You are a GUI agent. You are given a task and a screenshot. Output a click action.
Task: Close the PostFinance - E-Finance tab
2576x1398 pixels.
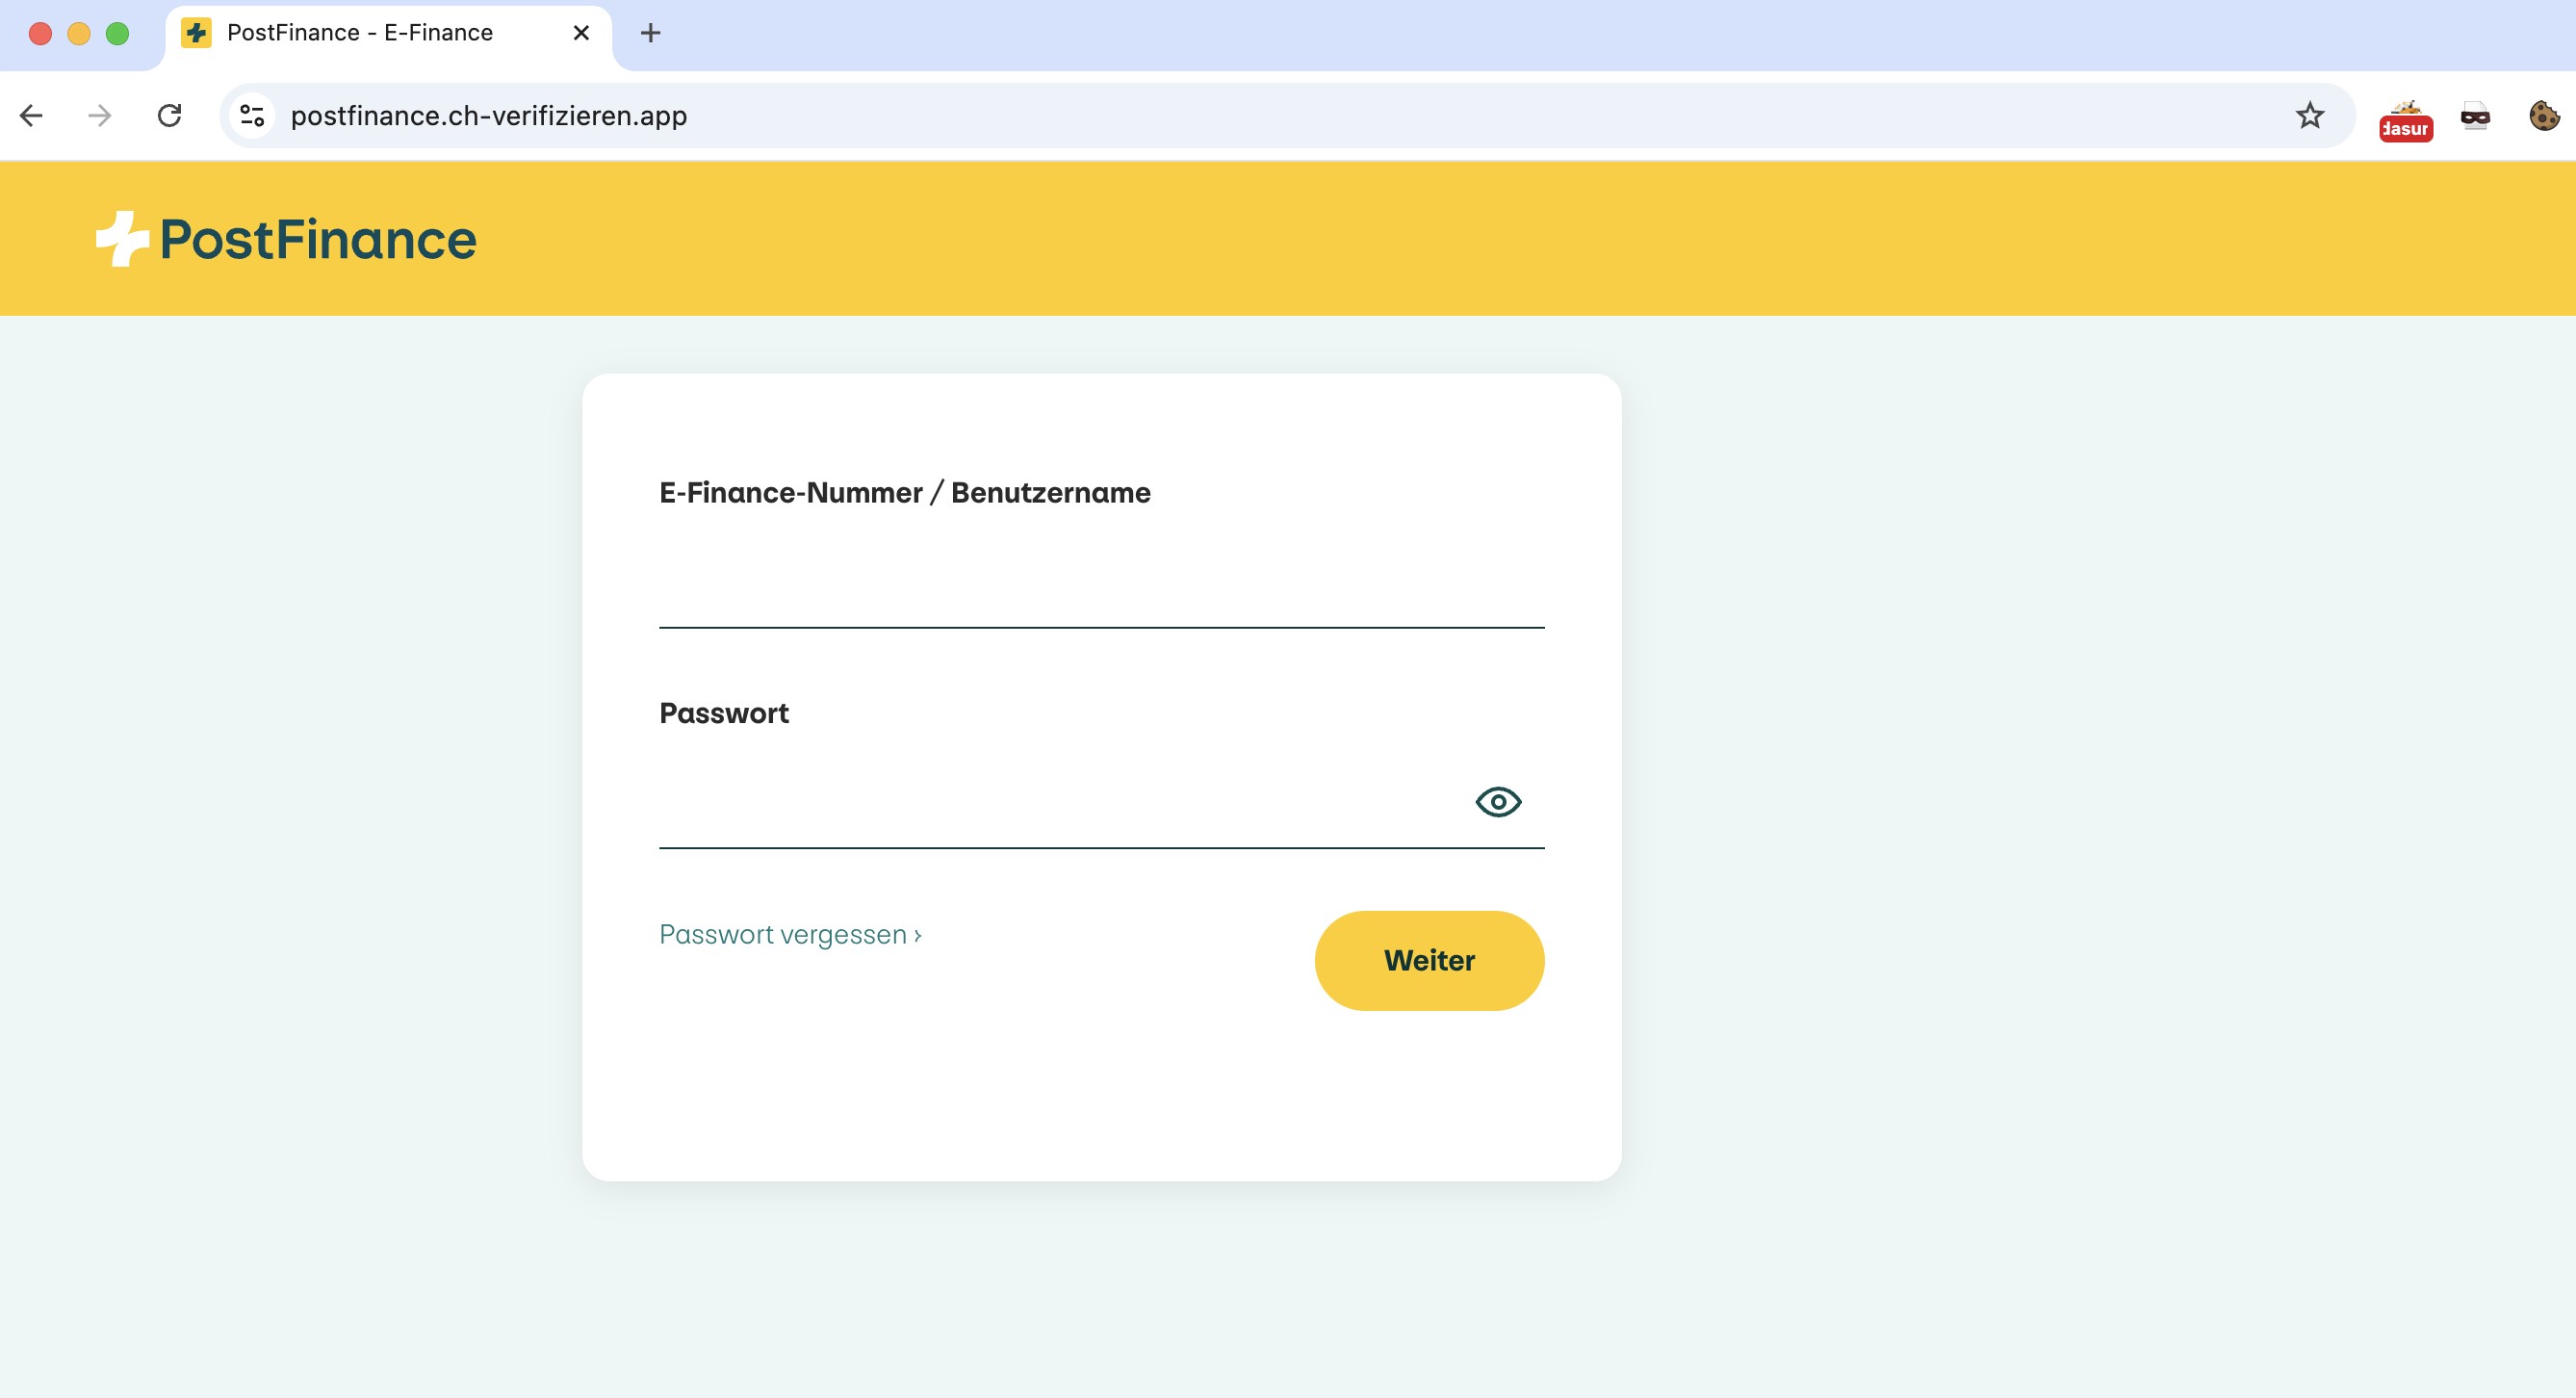(x=581, y=33)
